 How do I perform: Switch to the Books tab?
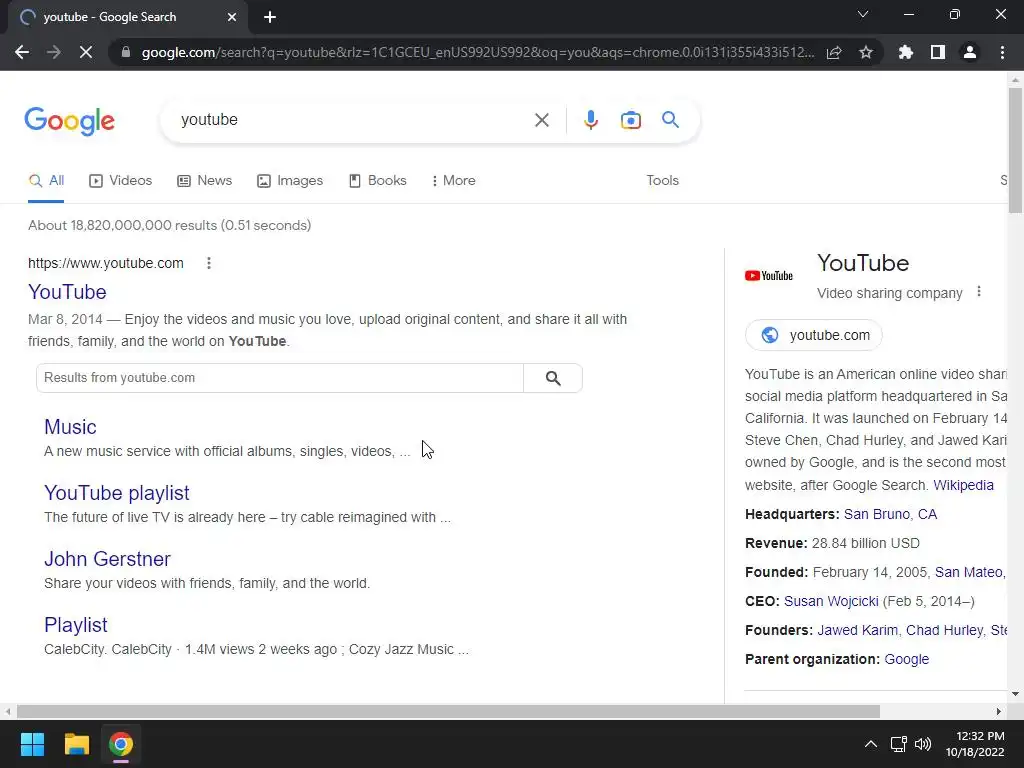pyautogui.click(x=377, y=181)
